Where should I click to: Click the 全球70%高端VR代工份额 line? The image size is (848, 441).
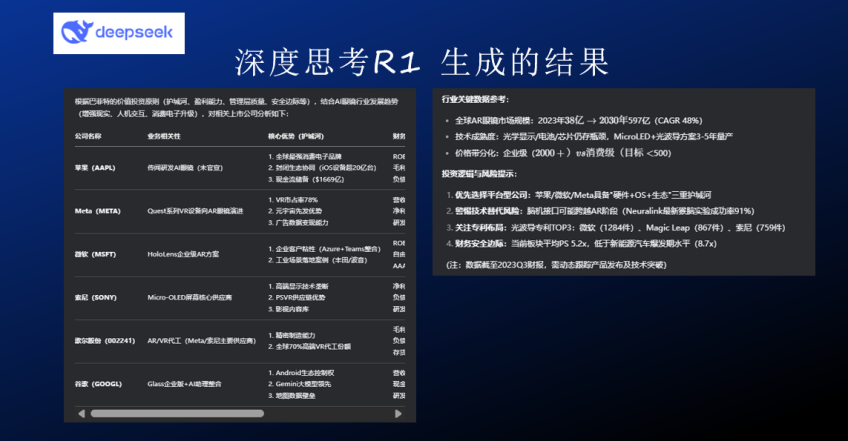click(x=309, y=346)
